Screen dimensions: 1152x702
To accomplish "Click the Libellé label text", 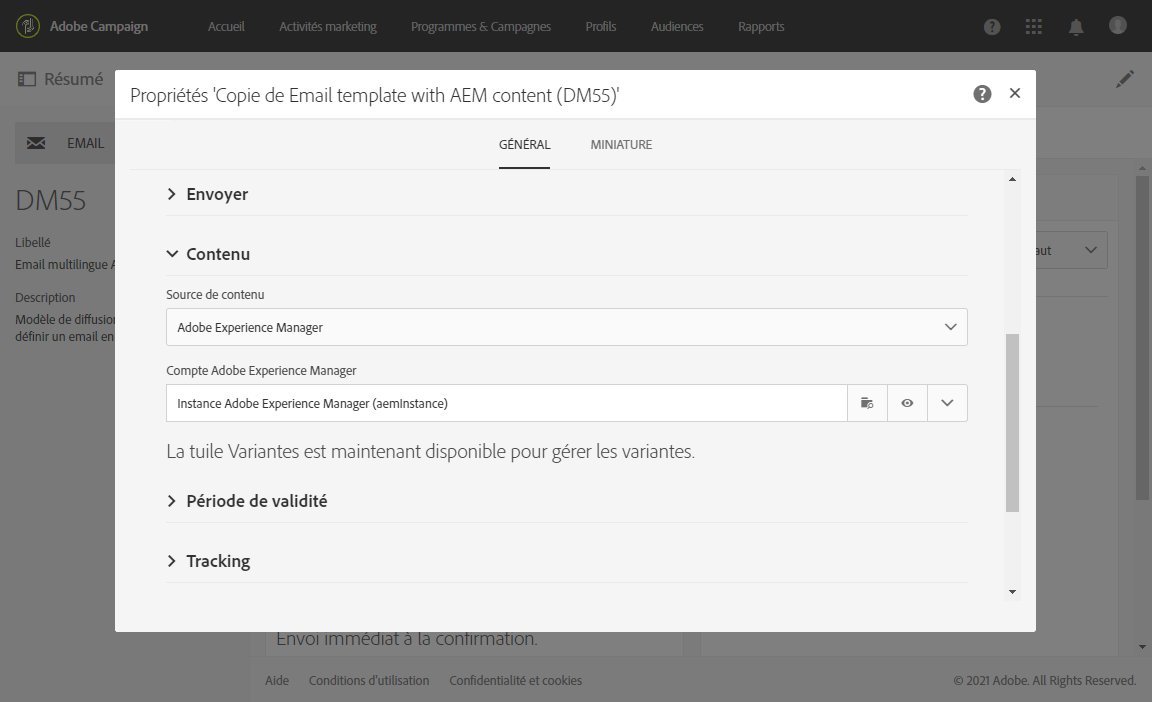I will [33, 242].
